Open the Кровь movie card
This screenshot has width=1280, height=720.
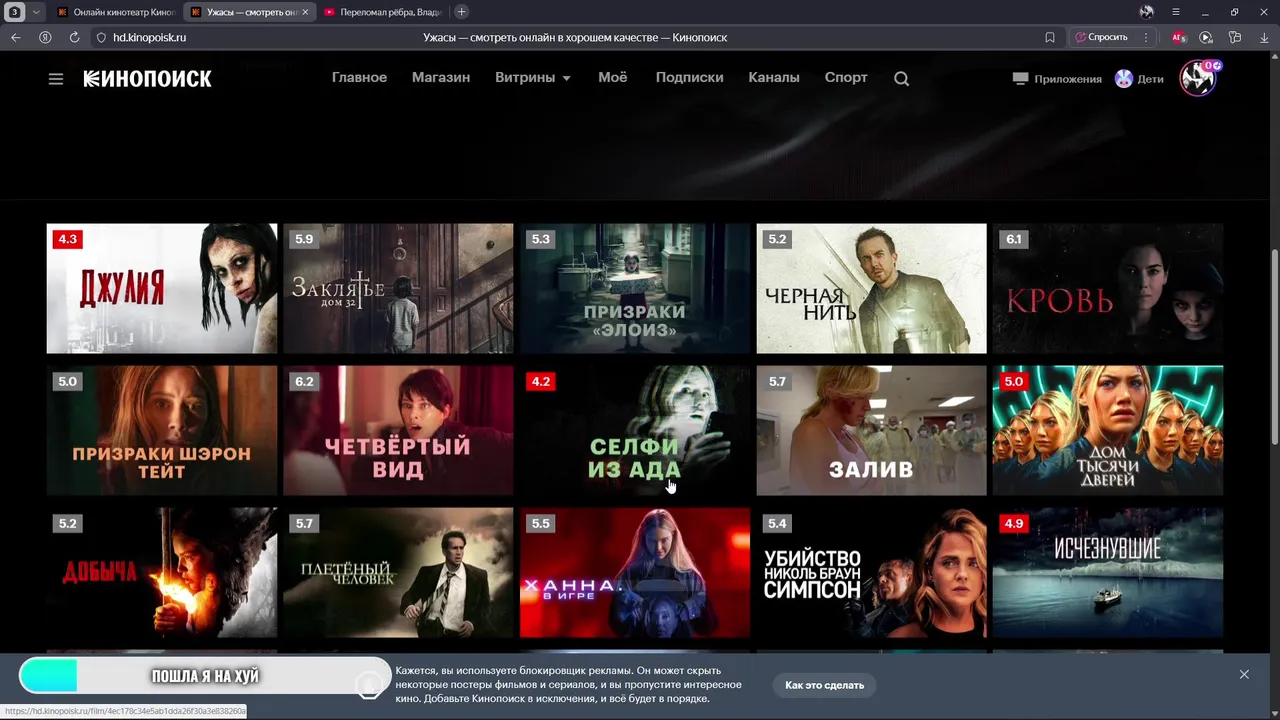(x=1108, y=289)
